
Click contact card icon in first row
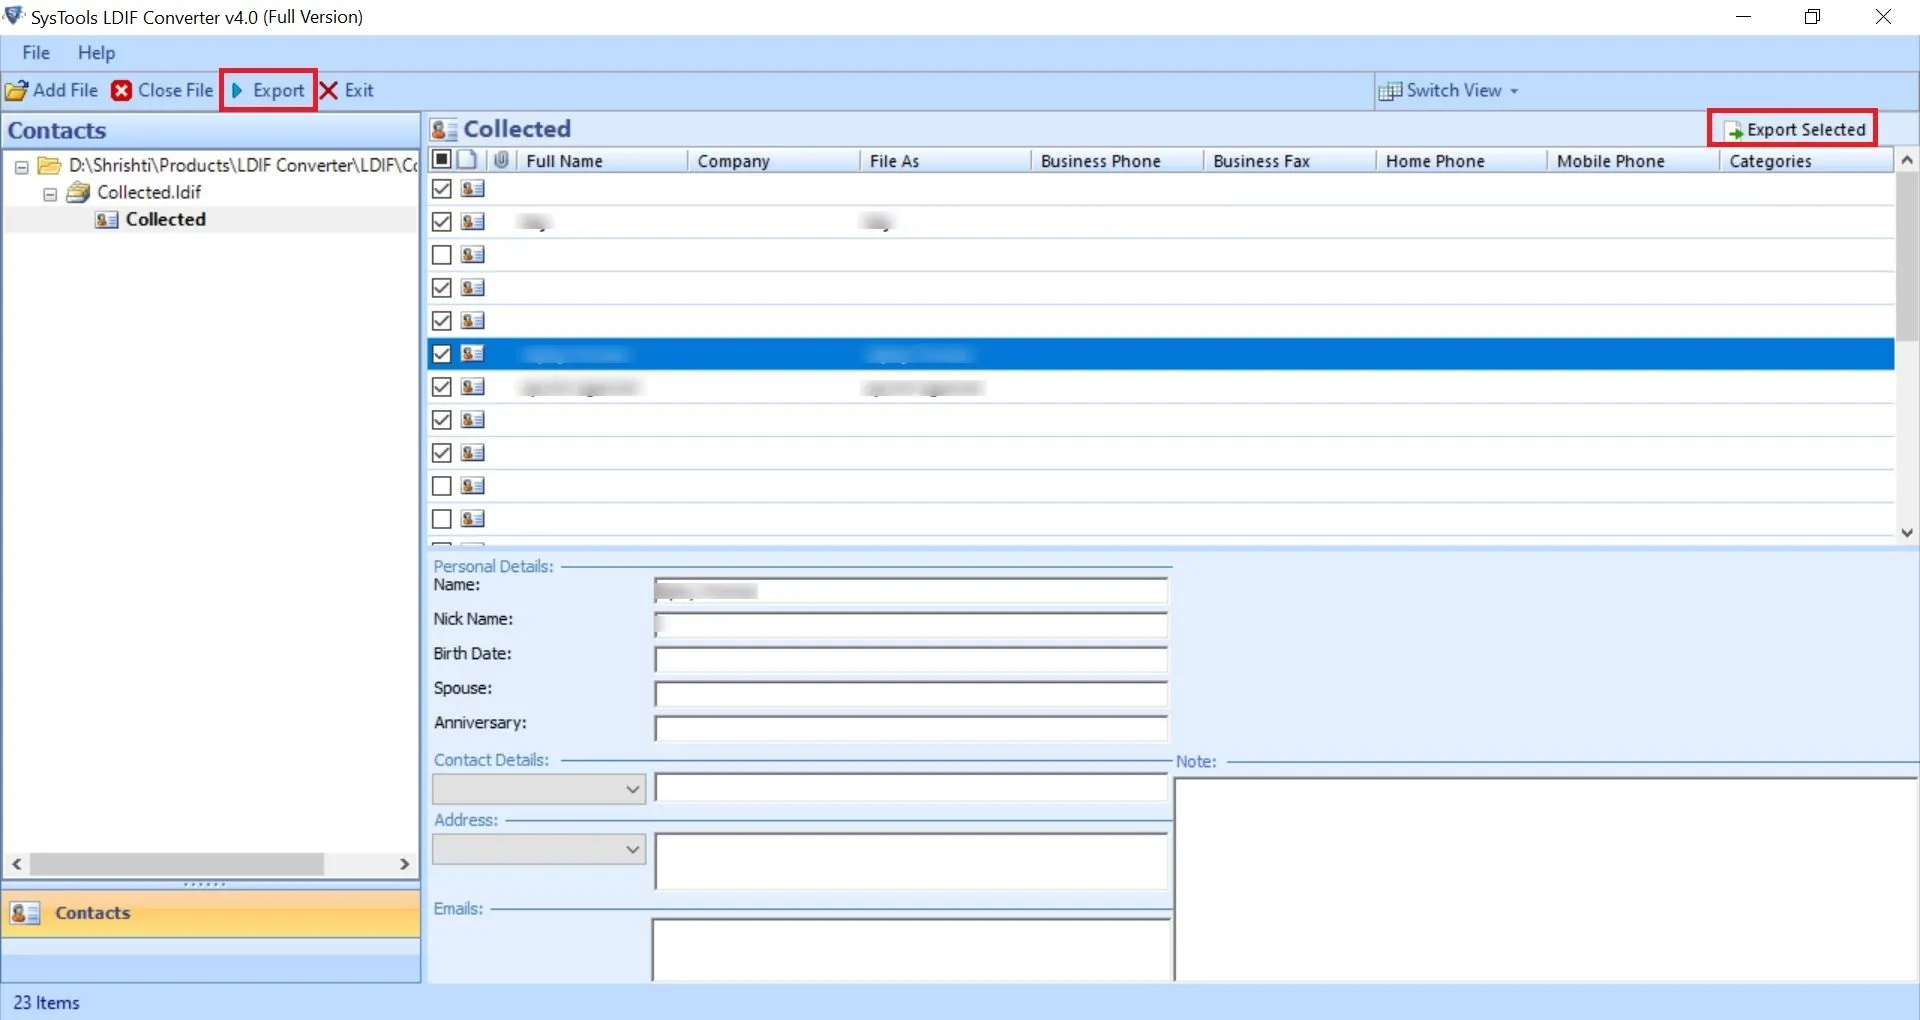pos(473,188)
